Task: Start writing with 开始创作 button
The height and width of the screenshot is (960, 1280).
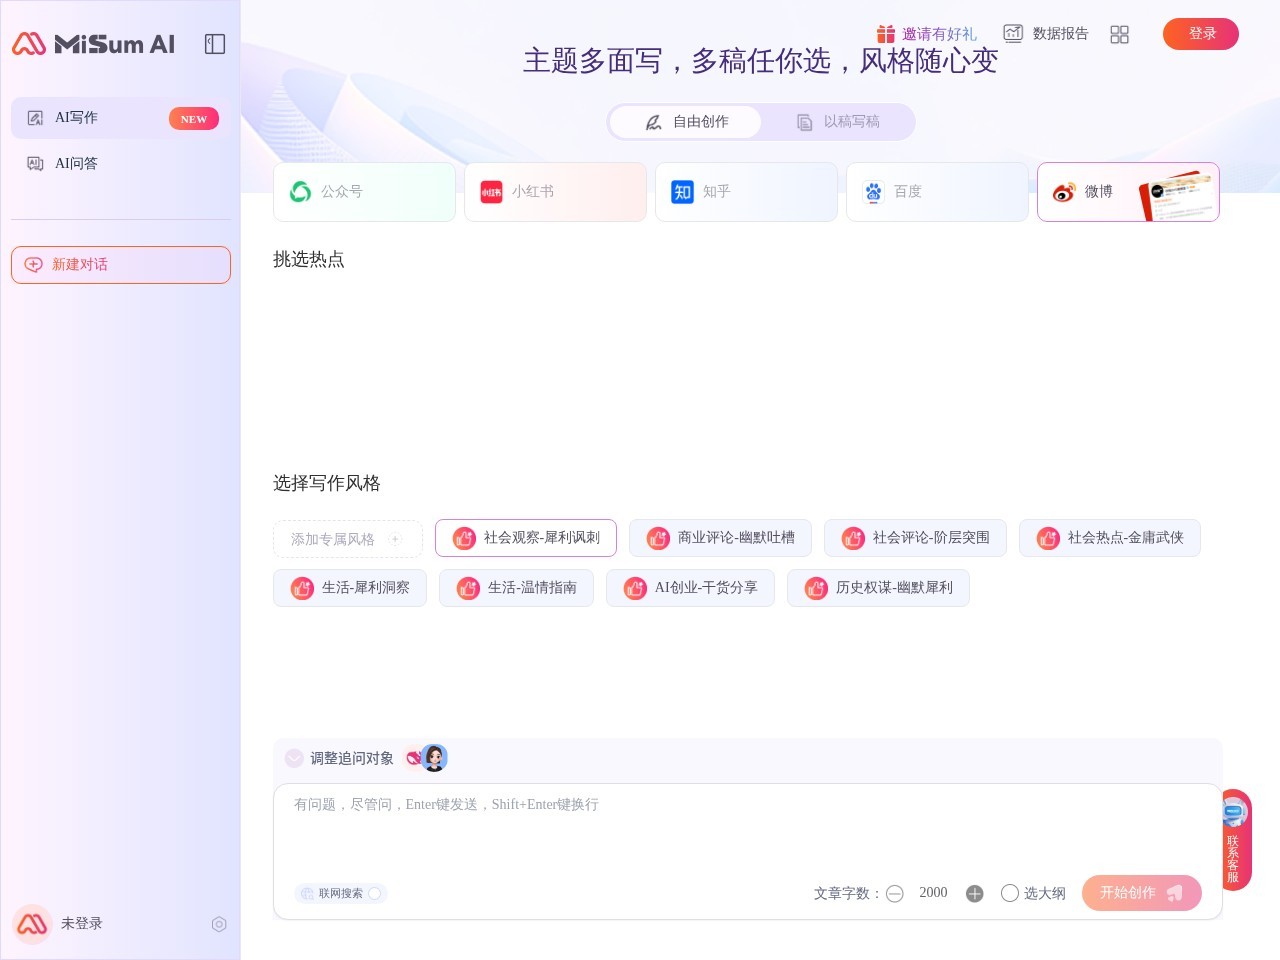Action: [1142, 893]
